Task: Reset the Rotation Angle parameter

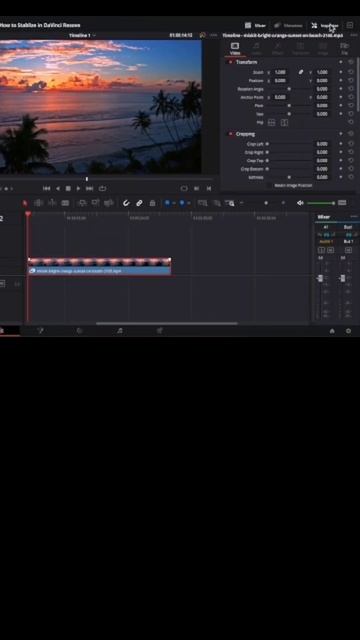Action: point(351,89)
